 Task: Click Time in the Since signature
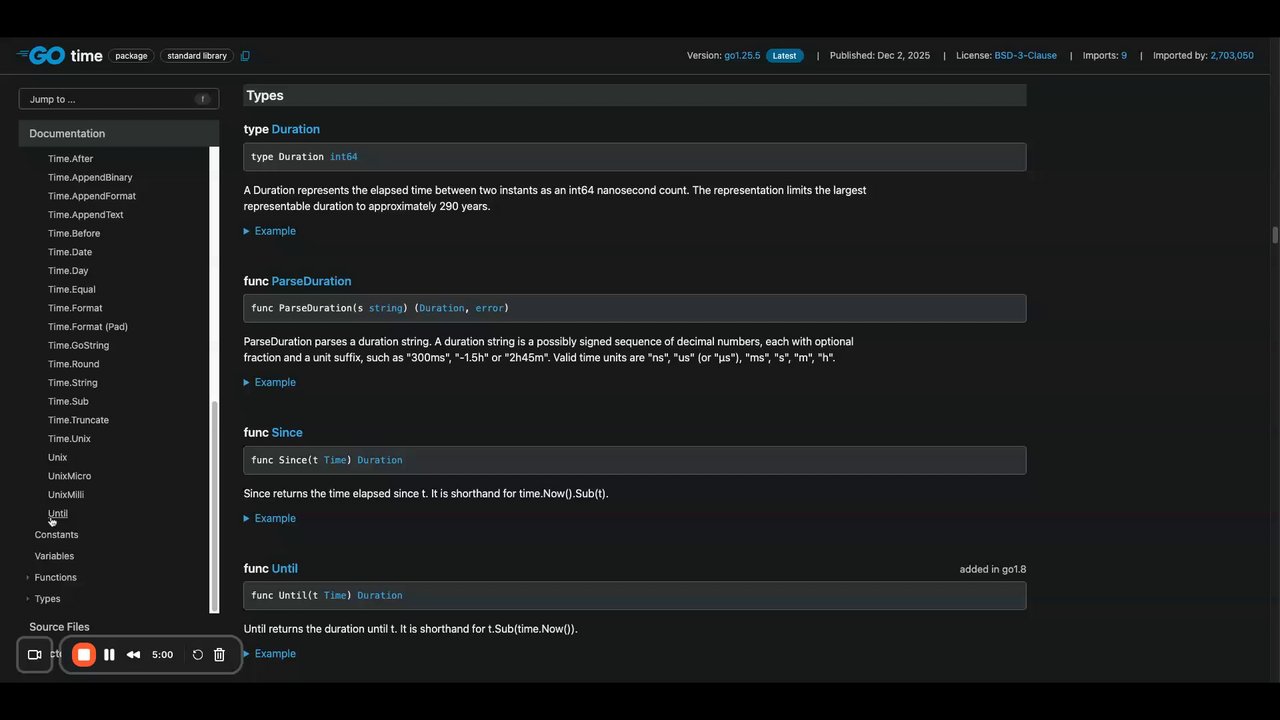coord(335,460)
